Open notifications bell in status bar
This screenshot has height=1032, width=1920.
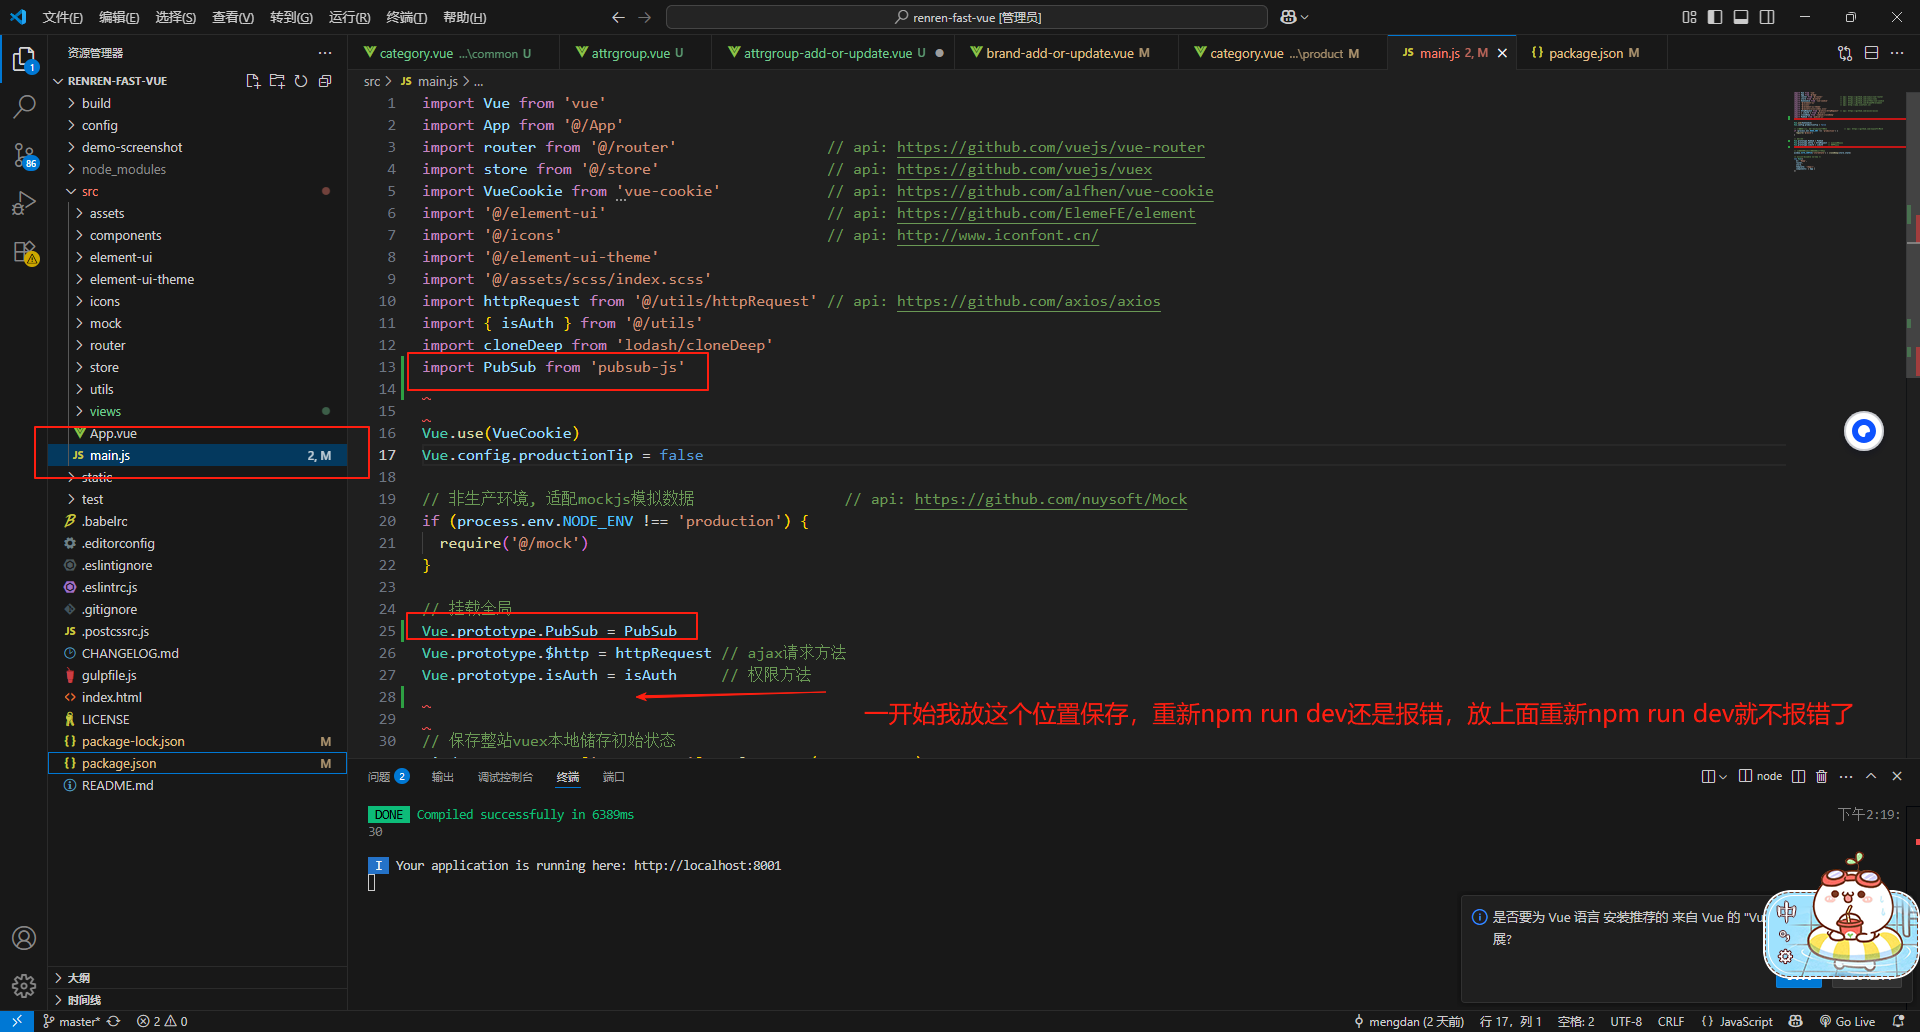tap(1898, 1021)
